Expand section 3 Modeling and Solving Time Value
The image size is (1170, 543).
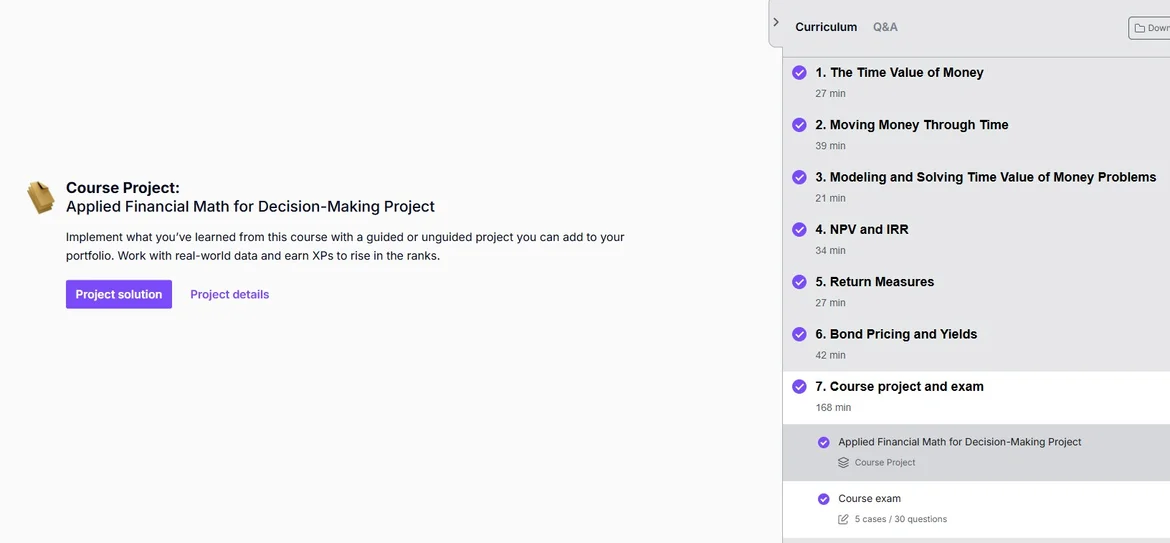click(x=985, y=177)
